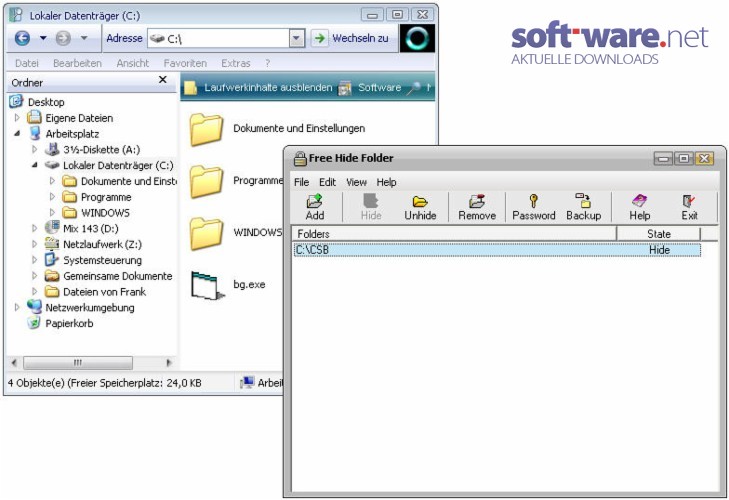729x500 pixels.
Task: Collapse the Arbeitsplatz tree node
Action: coord(17,133)
